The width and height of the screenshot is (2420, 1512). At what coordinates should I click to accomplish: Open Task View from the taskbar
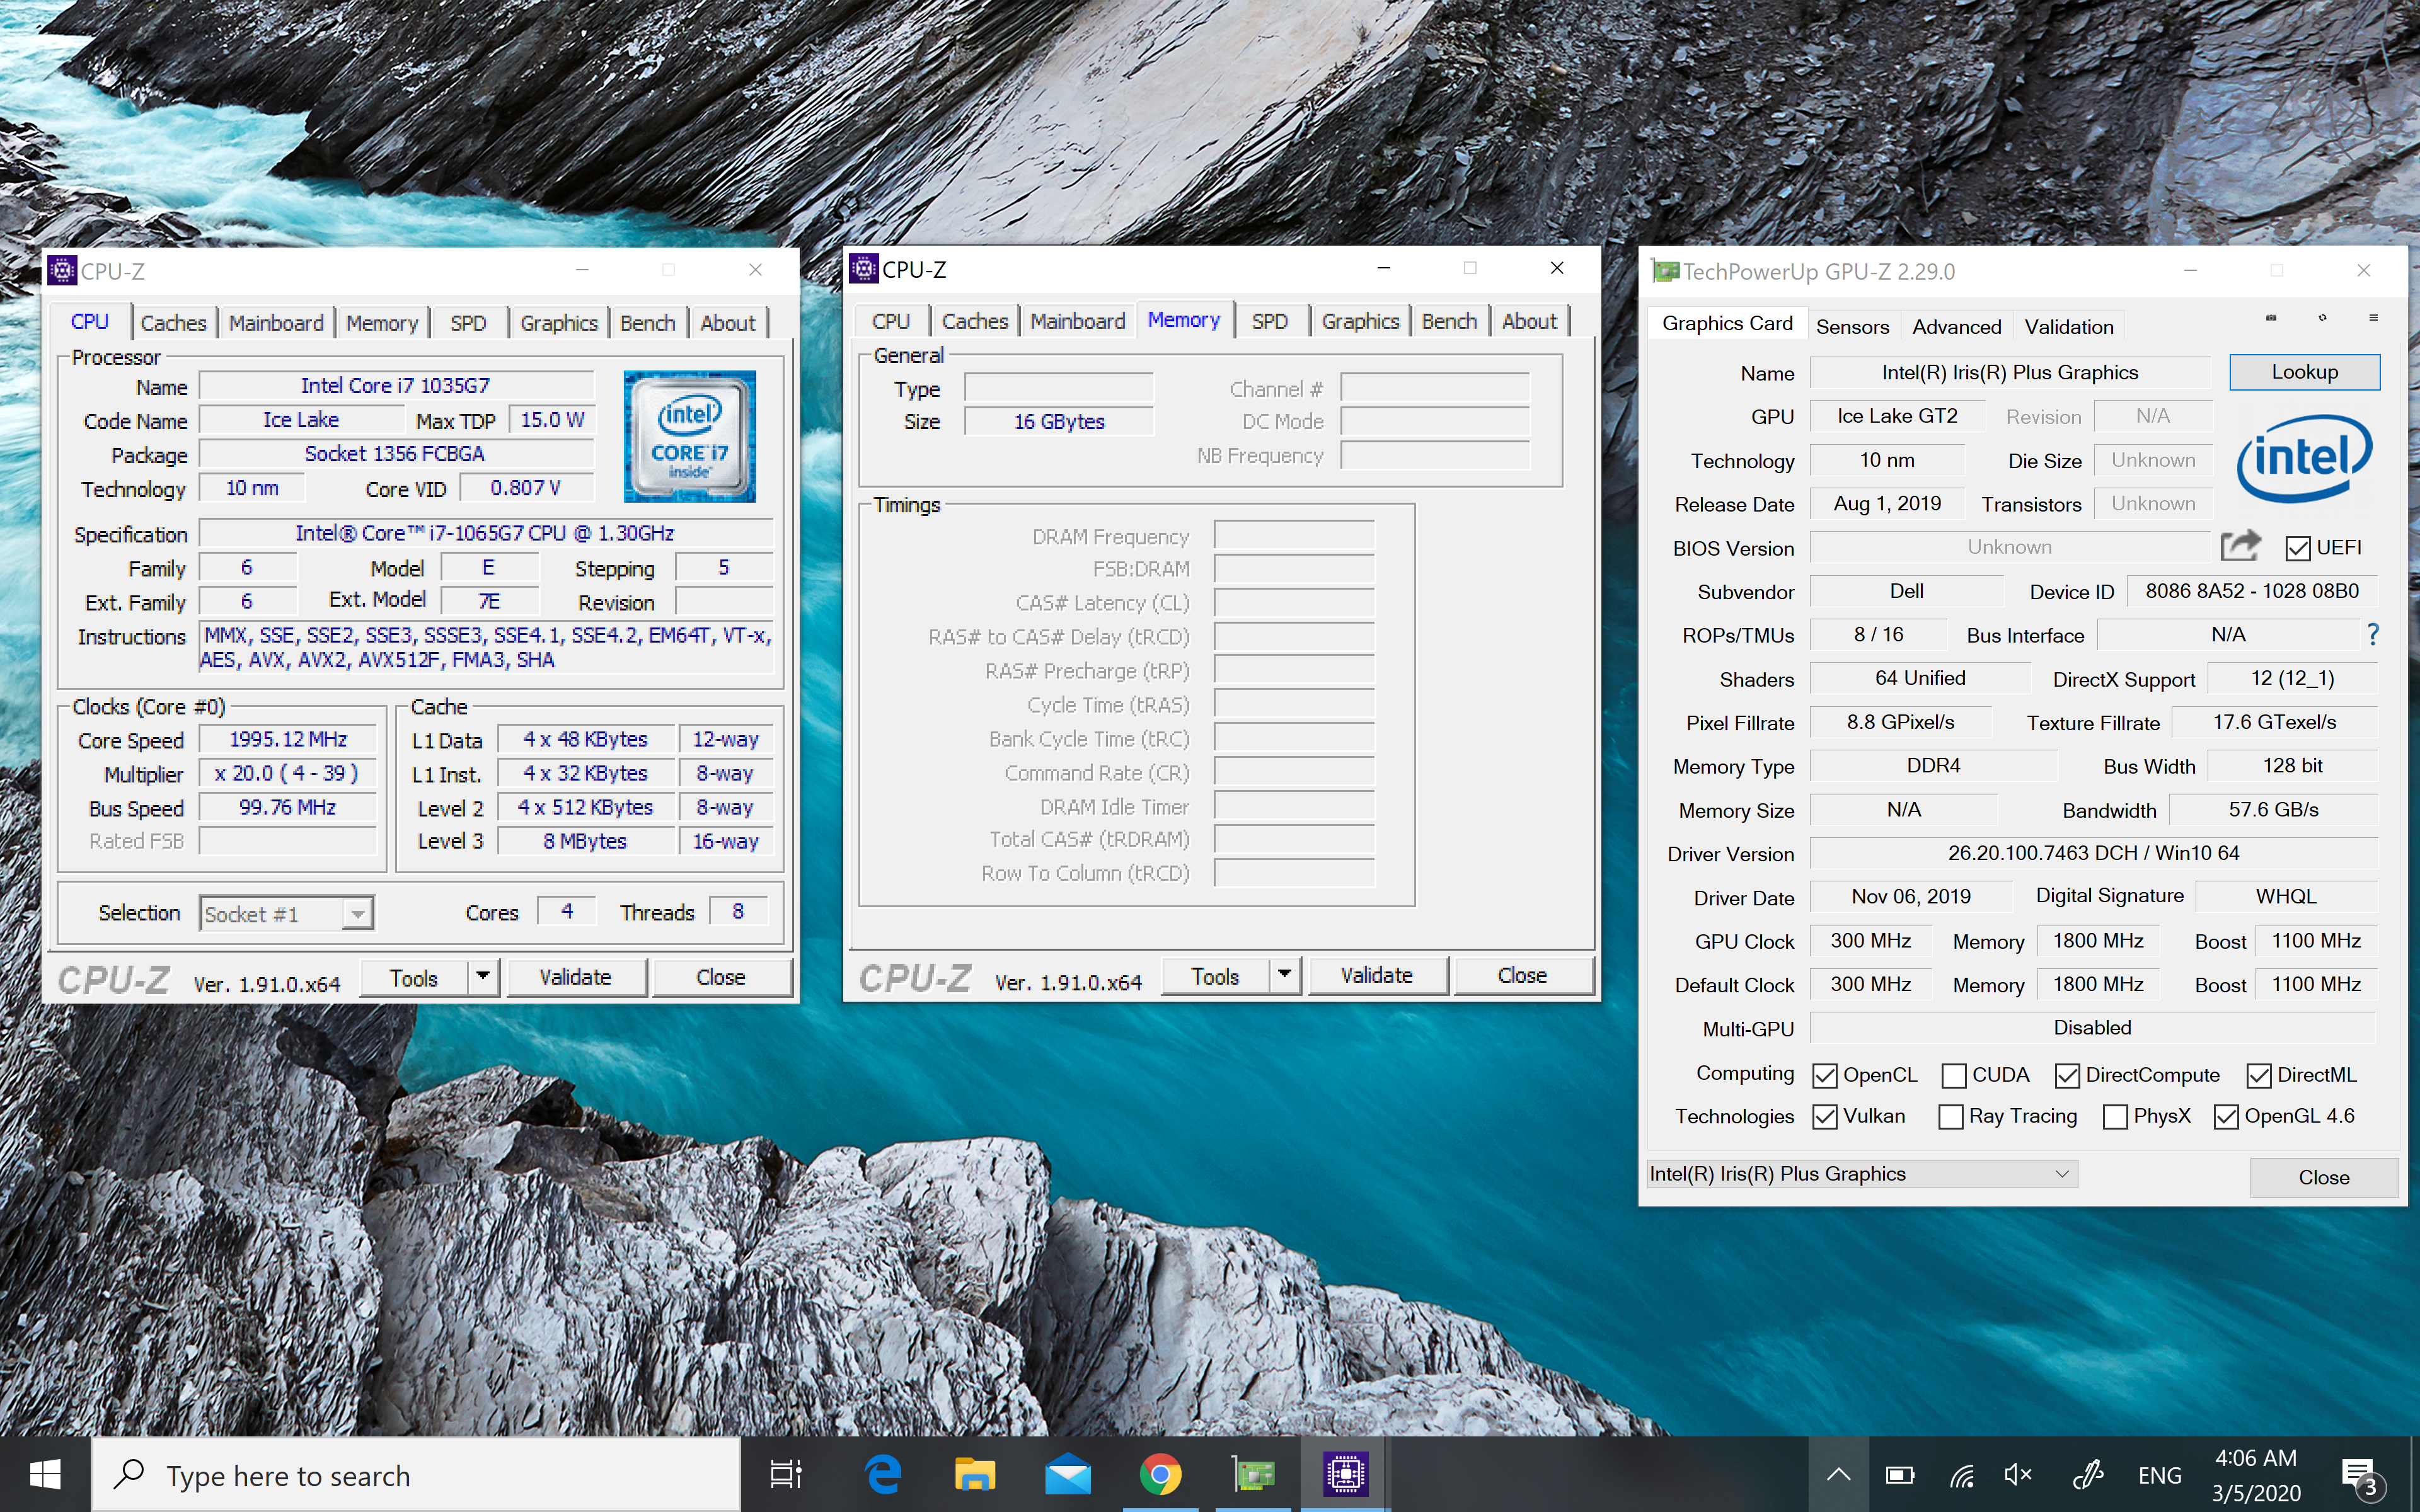[786, 1474]
